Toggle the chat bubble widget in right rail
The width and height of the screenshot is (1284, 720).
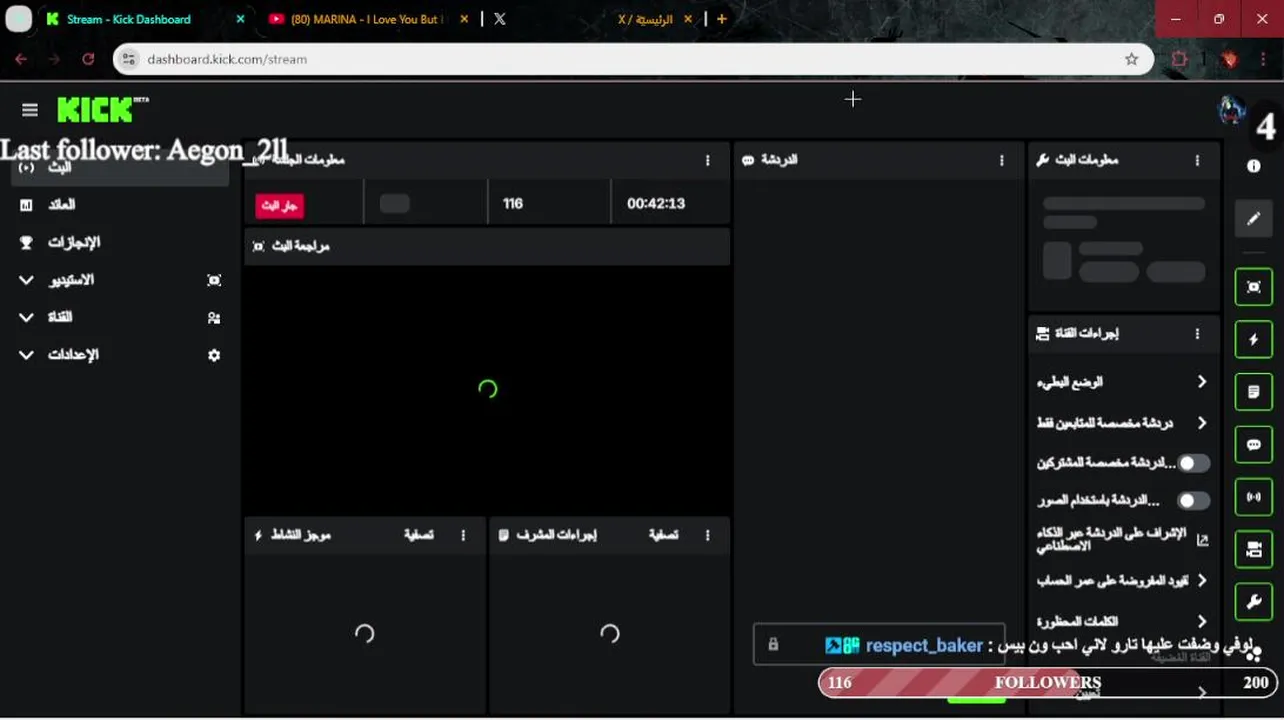1253,445
